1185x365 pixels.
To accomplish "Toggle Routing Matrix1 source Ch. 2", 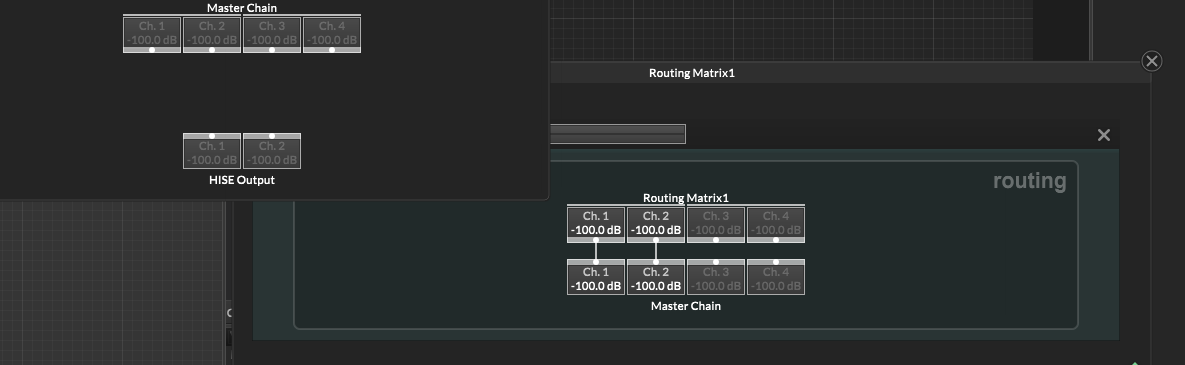I will [655, 225].
